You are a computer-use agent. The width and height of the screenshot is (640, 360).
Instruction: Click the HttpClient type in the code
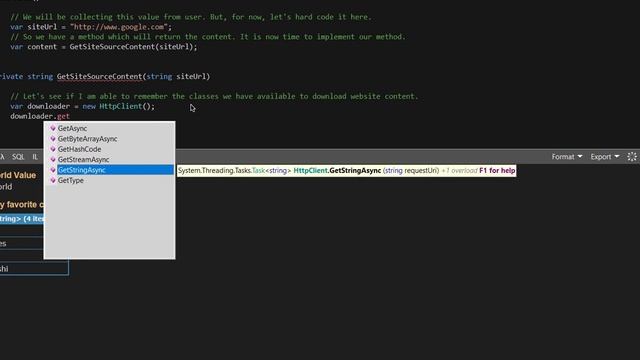pyautogui.click(x=120, y=106)
